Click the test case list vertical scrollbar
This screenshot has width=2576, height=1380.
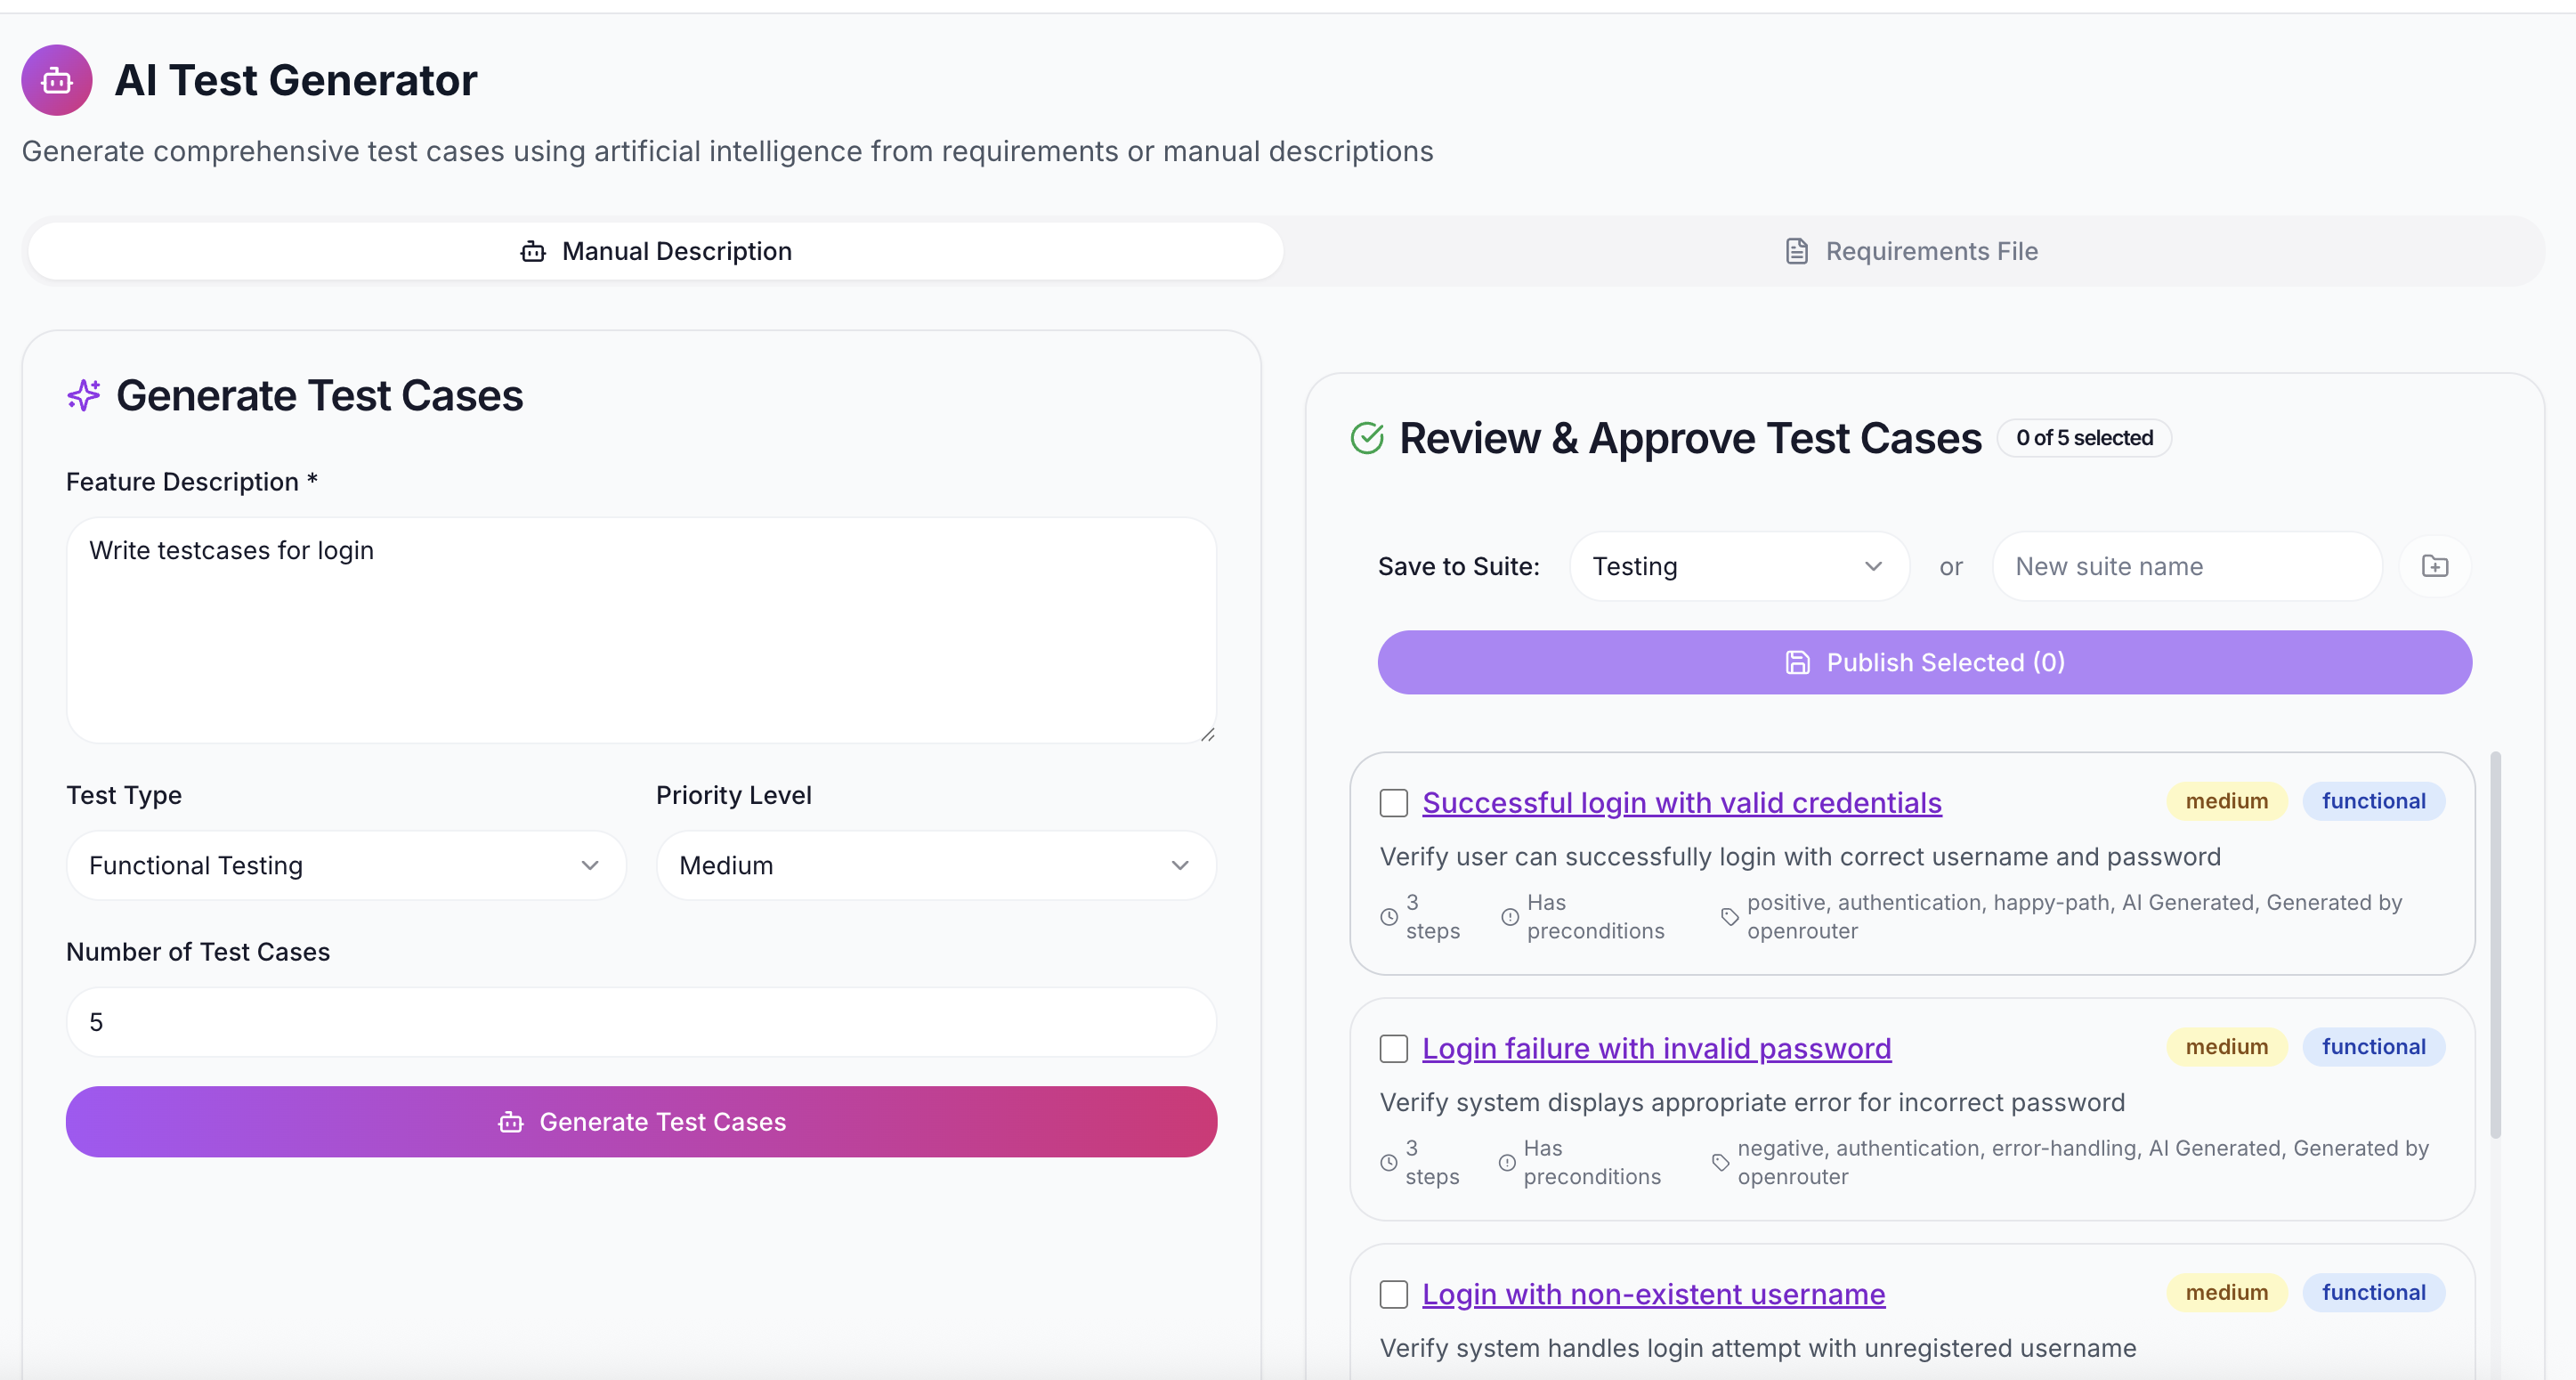2495,945
